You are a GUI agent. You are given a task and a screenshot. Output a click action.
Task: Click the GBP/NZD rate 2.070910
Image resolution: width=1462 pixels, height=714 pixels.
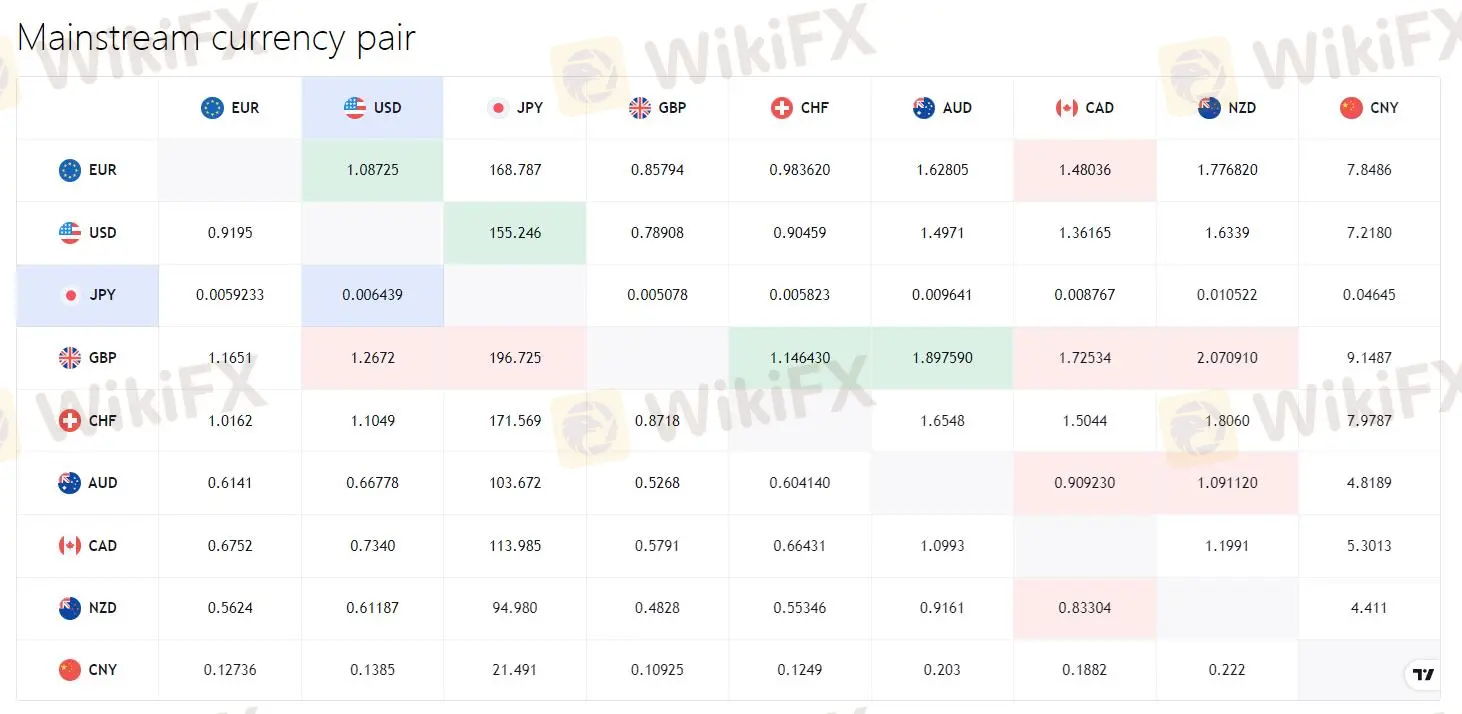1227,358
